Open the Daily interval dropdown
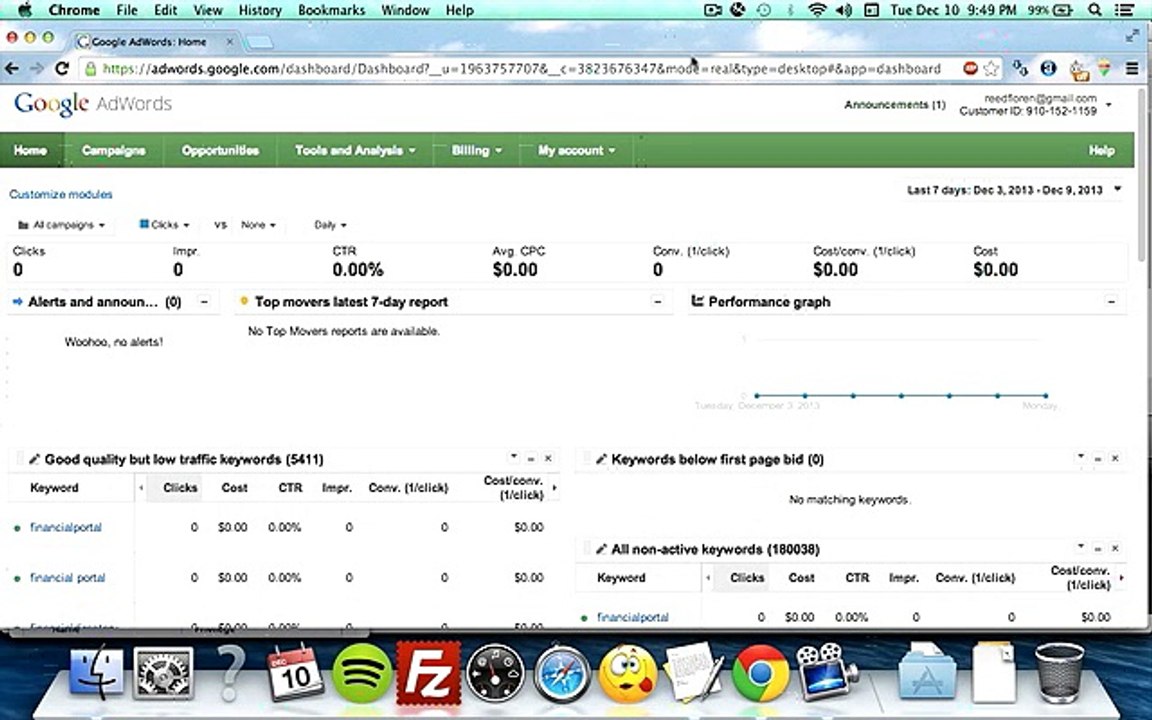 tap(330, 225)
